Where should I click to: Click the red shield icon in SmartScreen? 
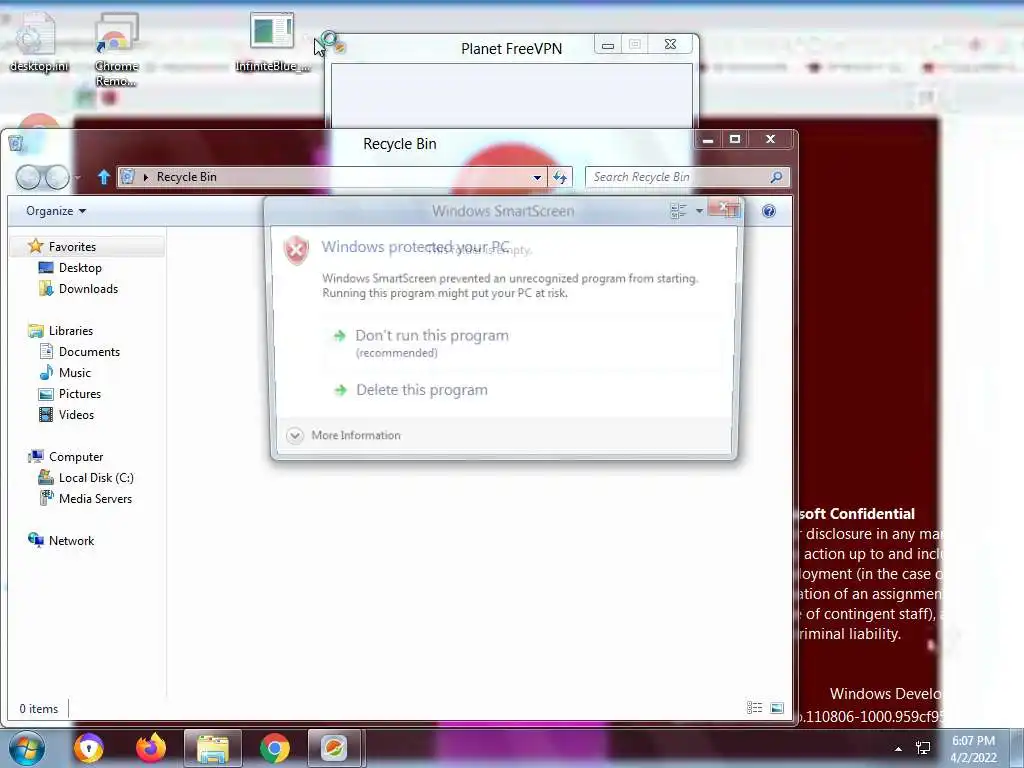[x=296, y=250]
